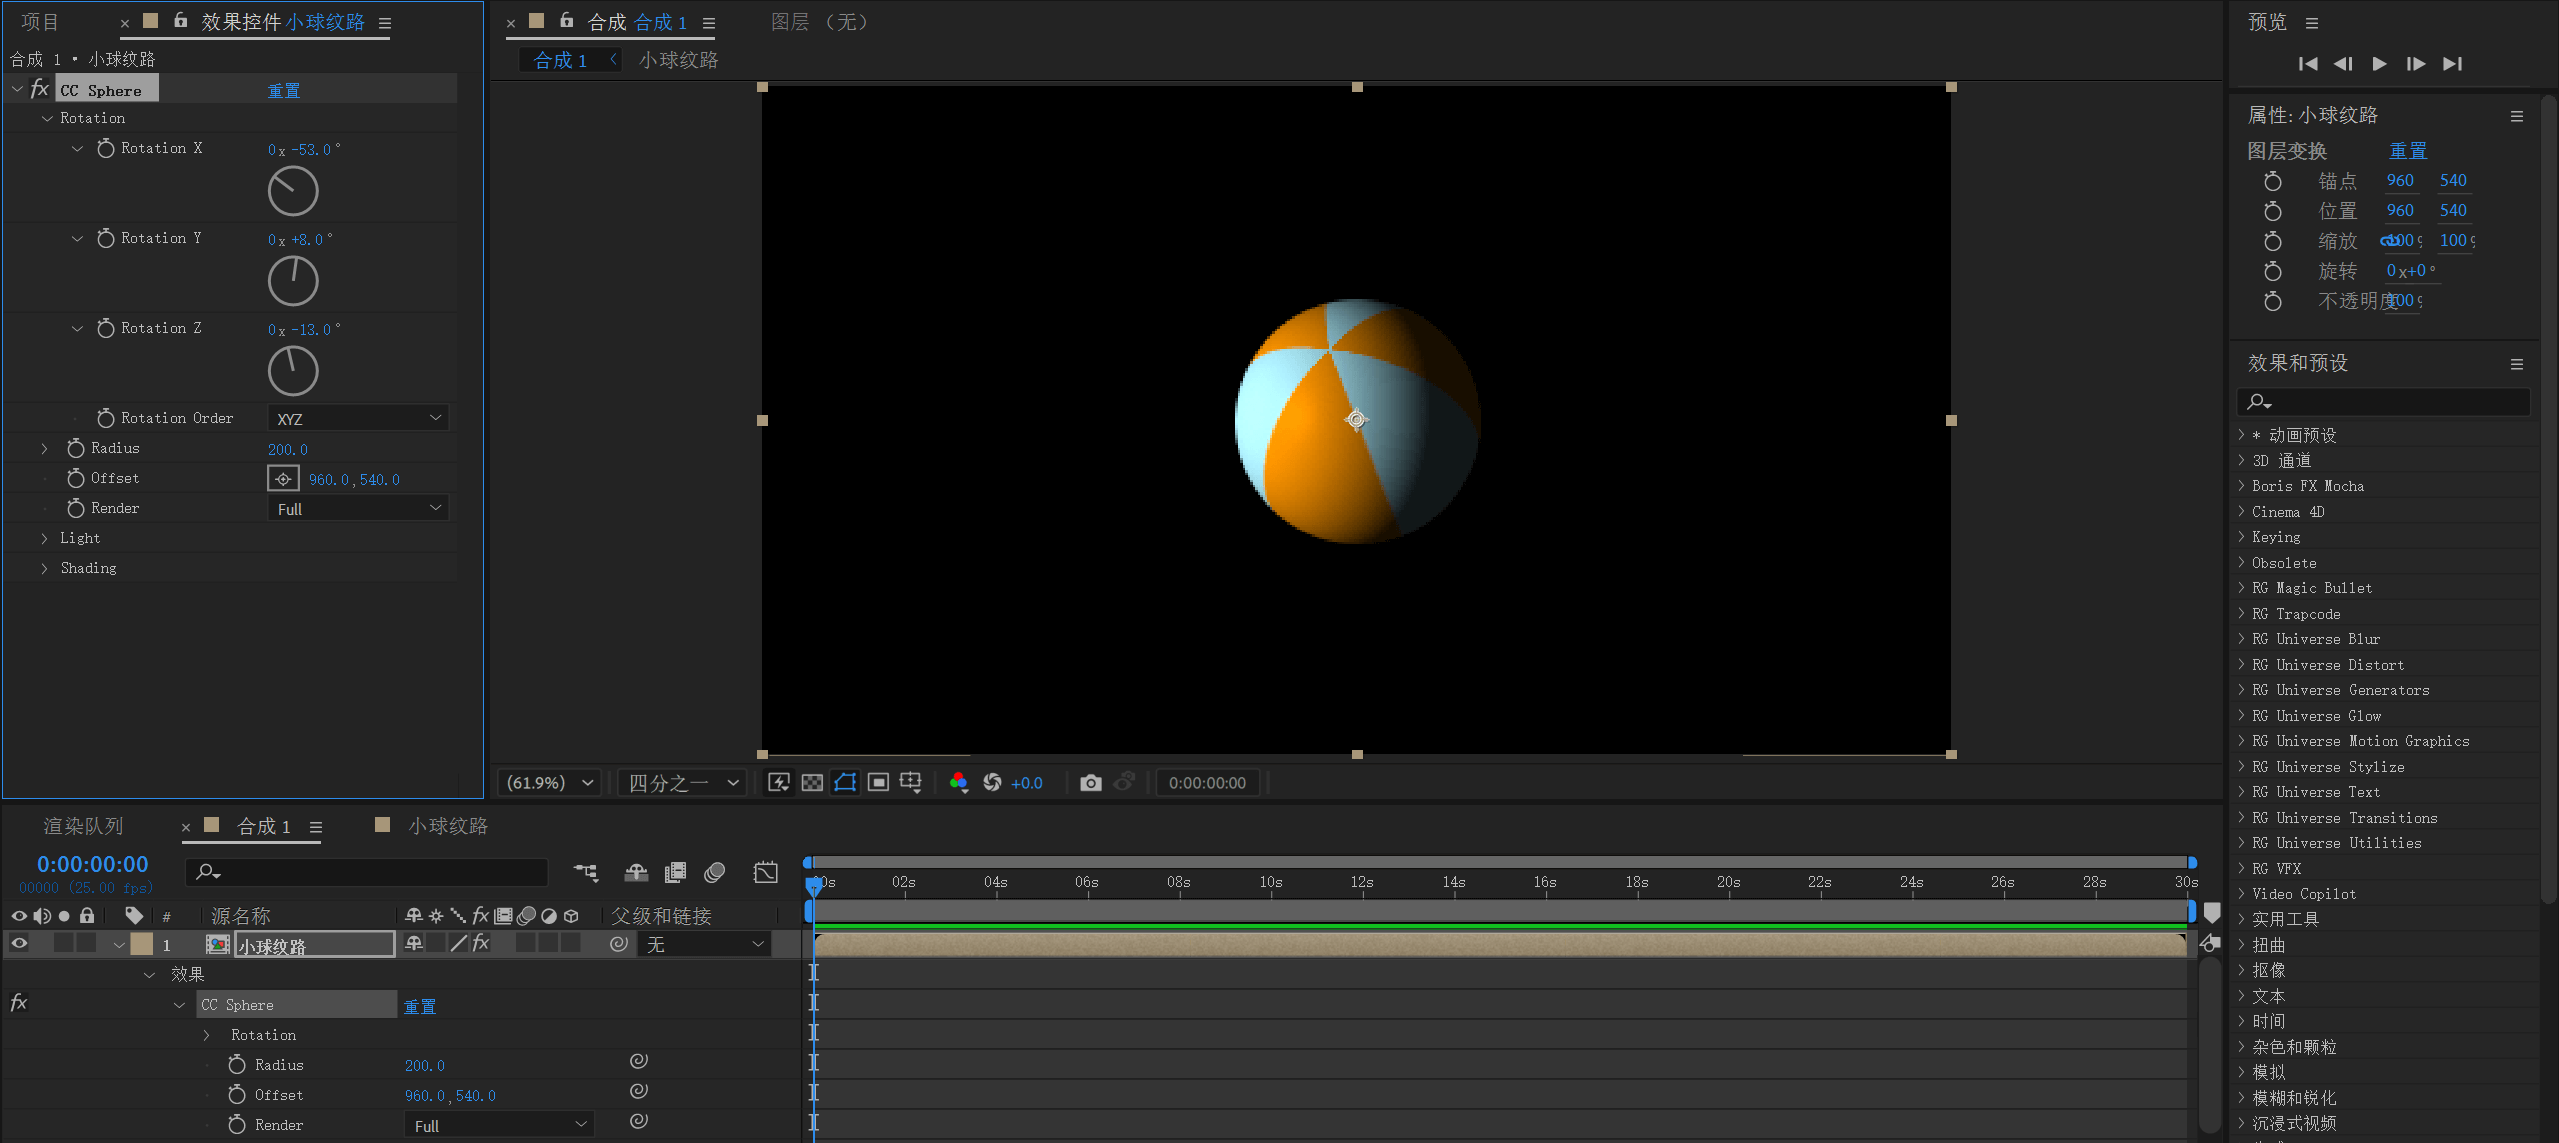Open Rotation Order XYZ dropdown

pos(358,418)
